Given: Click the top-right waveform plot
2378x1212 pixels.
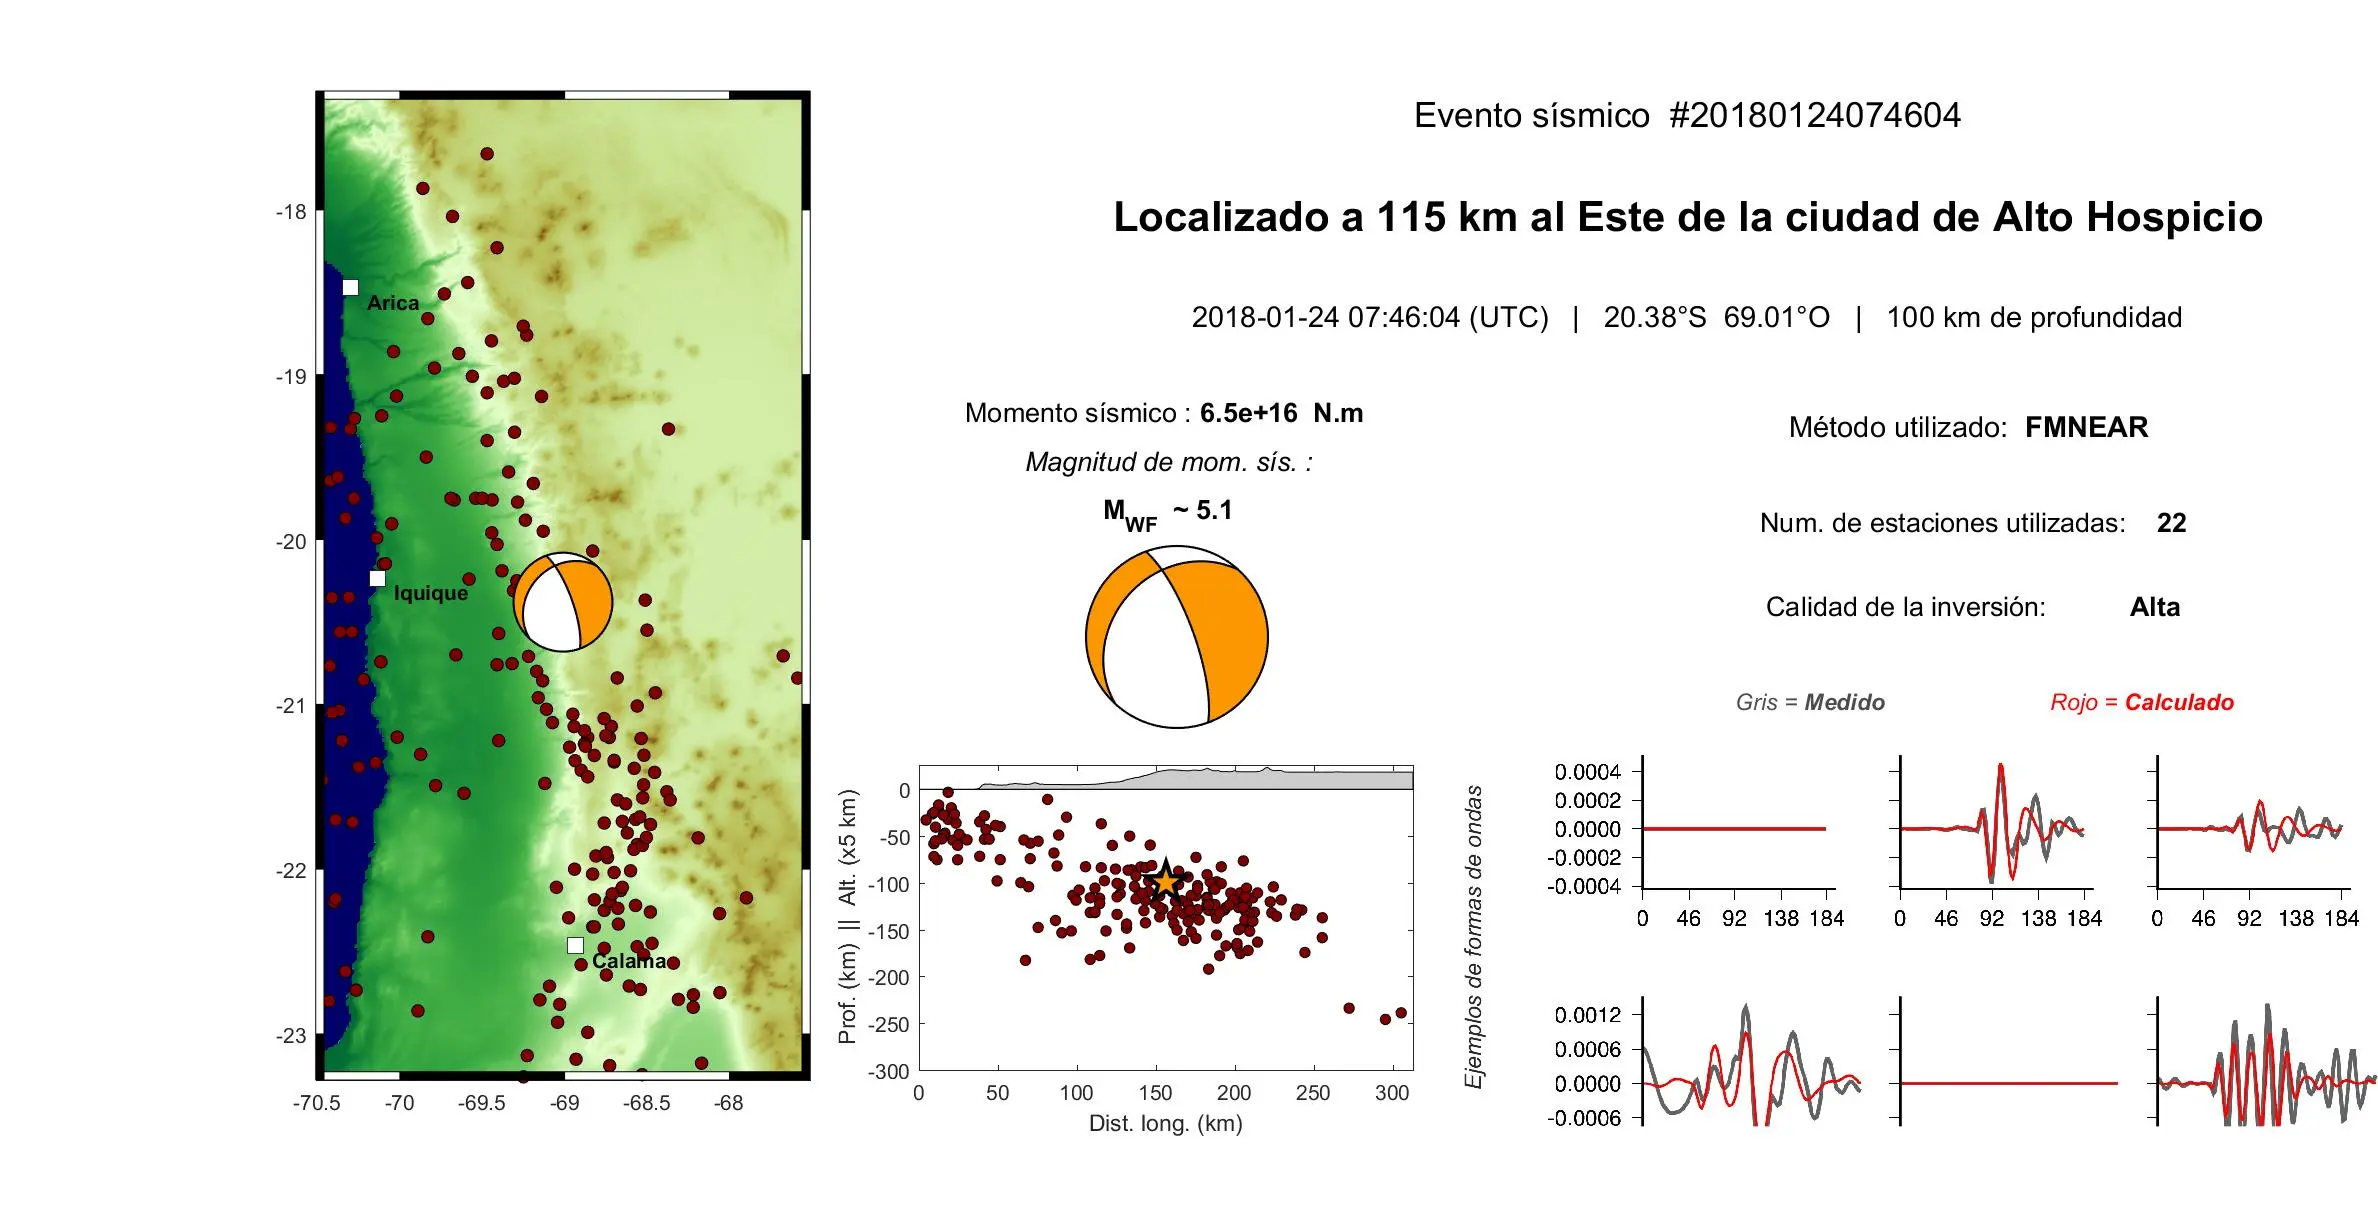Looking at the screenshot, I should coord(2250,823).
